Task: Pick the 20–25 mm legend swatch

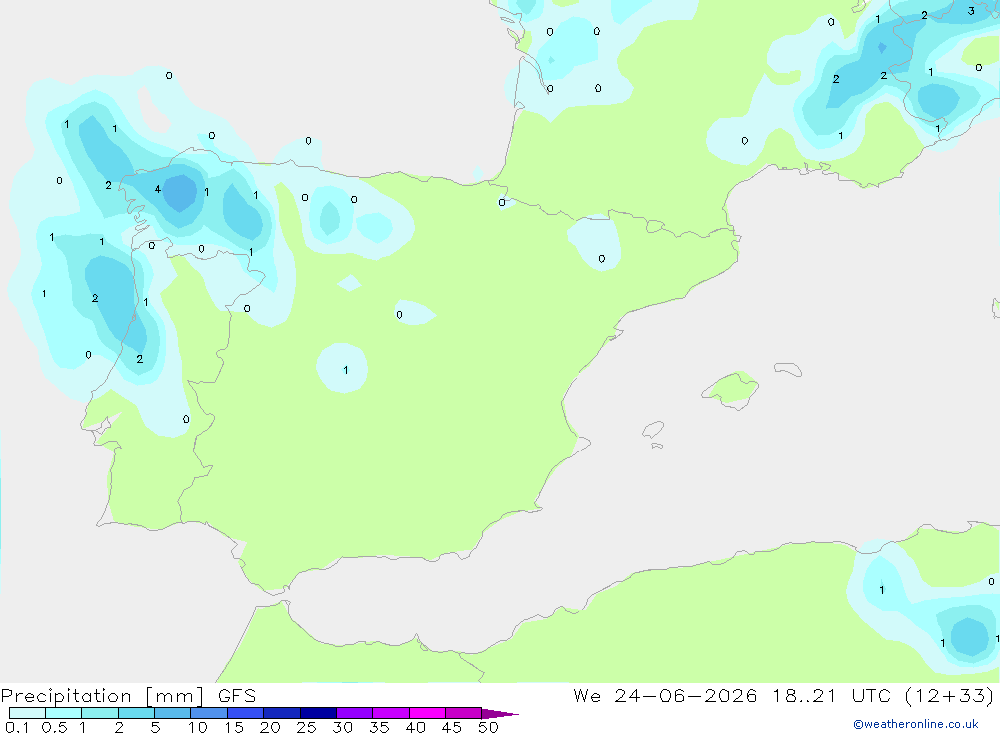Action: click(x=282, y=713)
